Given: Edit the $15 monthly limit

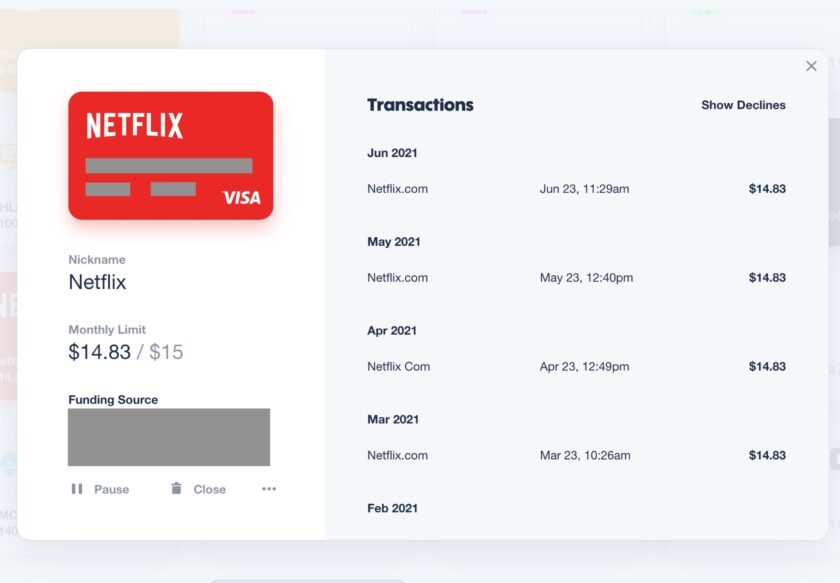Looking at the screenshot, I should pos(166,352).
